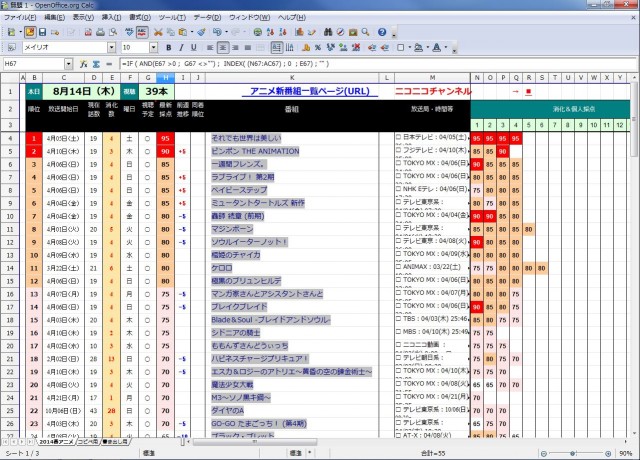Open the 挿入(I) menu
Screen dimensions: 640x460
(x=111, y=18)
